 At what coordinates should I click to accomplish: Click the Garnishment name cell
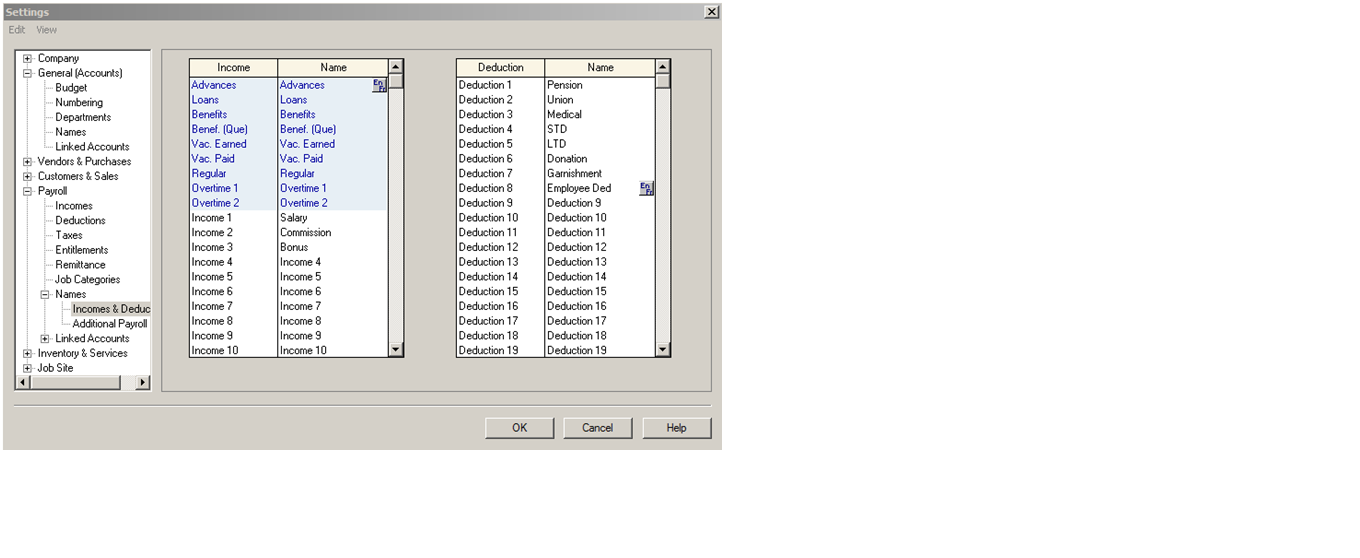pyautogui.click(x=600, y=173)
